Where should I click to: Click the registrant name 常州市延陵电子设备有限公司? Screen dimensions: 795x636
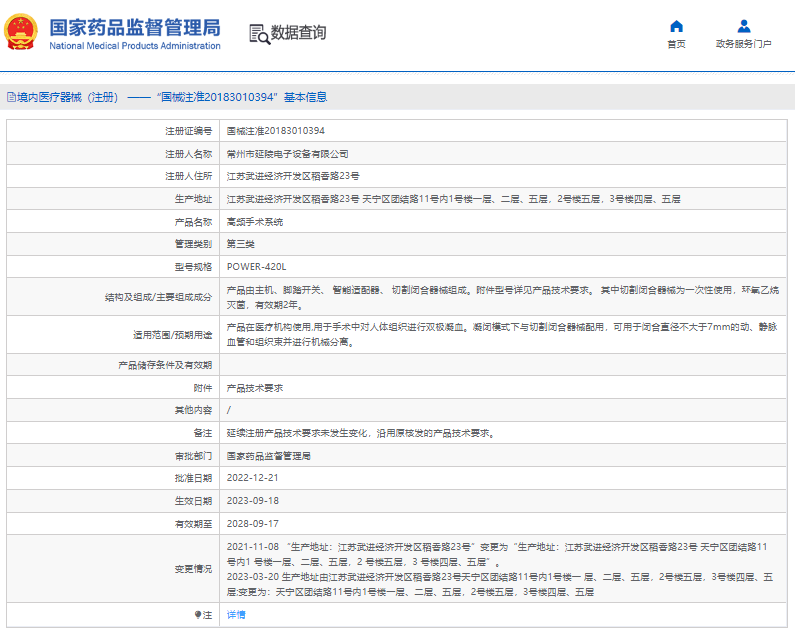coord(288,154)
